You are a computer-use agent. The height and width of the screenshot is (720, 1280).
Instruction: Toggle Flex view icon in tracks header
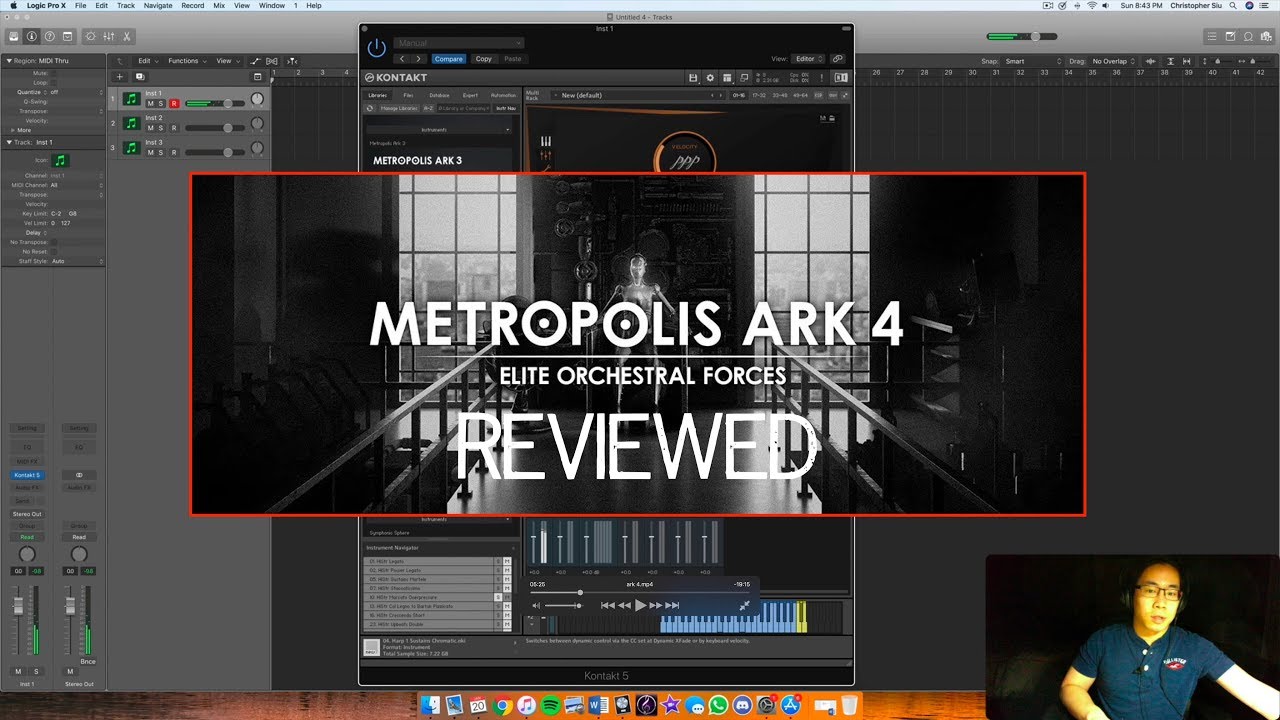click(271, 61)
